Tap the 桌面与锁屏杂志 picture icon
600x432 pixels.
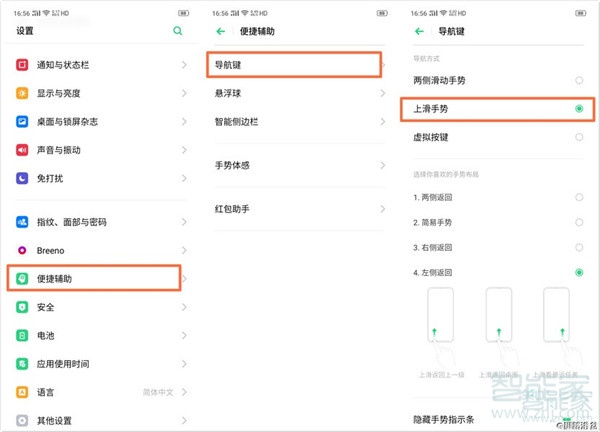[23, 122]
